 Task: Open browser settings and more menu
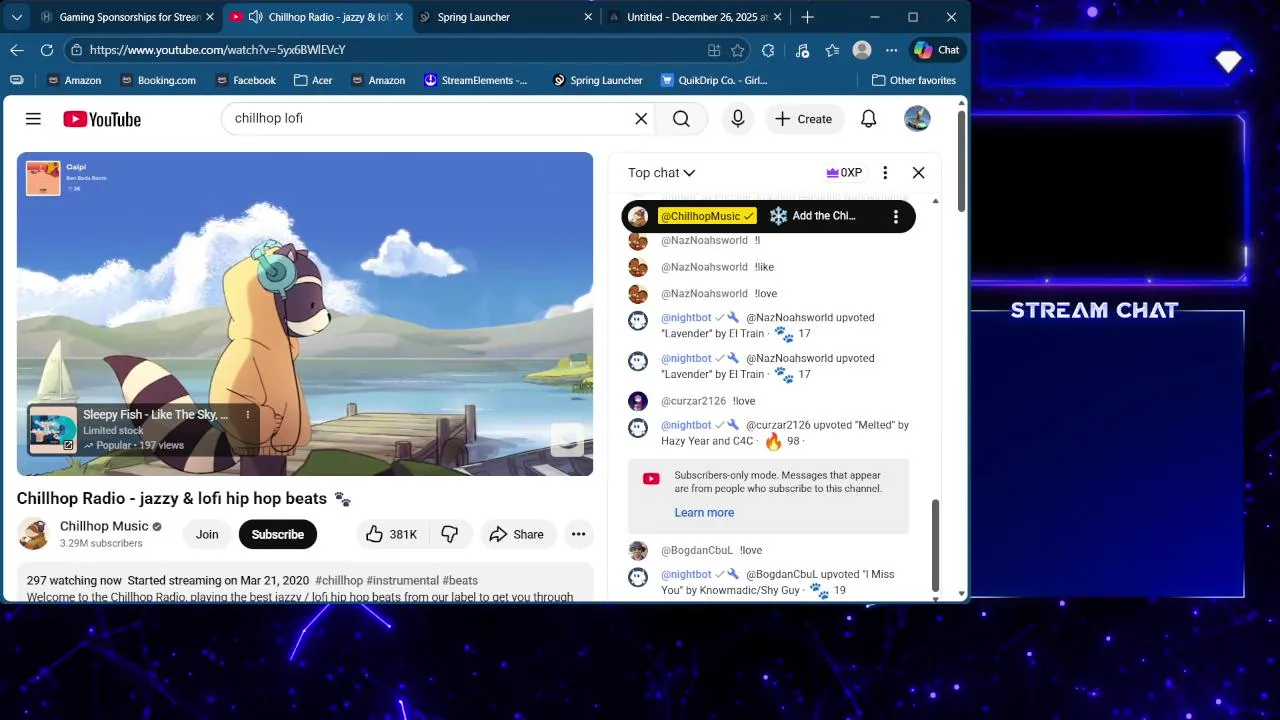pos(892,50)
